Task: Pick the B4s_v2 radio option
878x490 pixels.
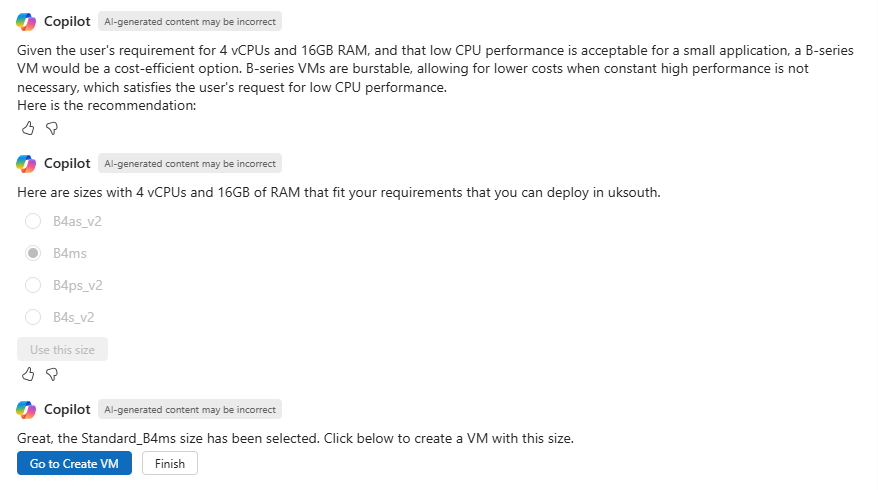Action: [33, 317]
